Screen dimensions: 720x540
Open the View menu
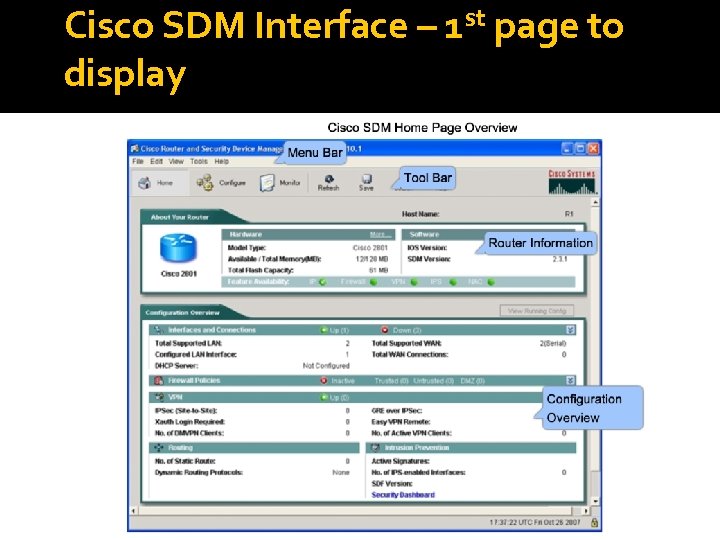pos(176,162)
